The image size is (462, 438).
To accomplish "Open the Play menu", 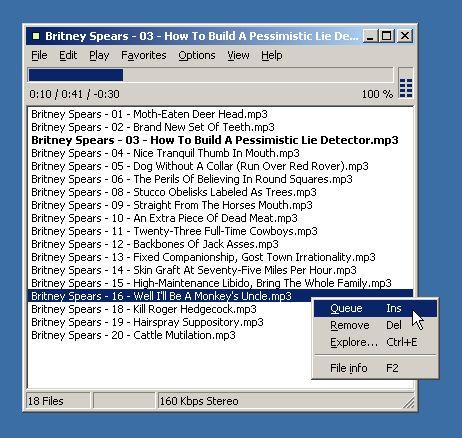I will click(x=99, y=55).
